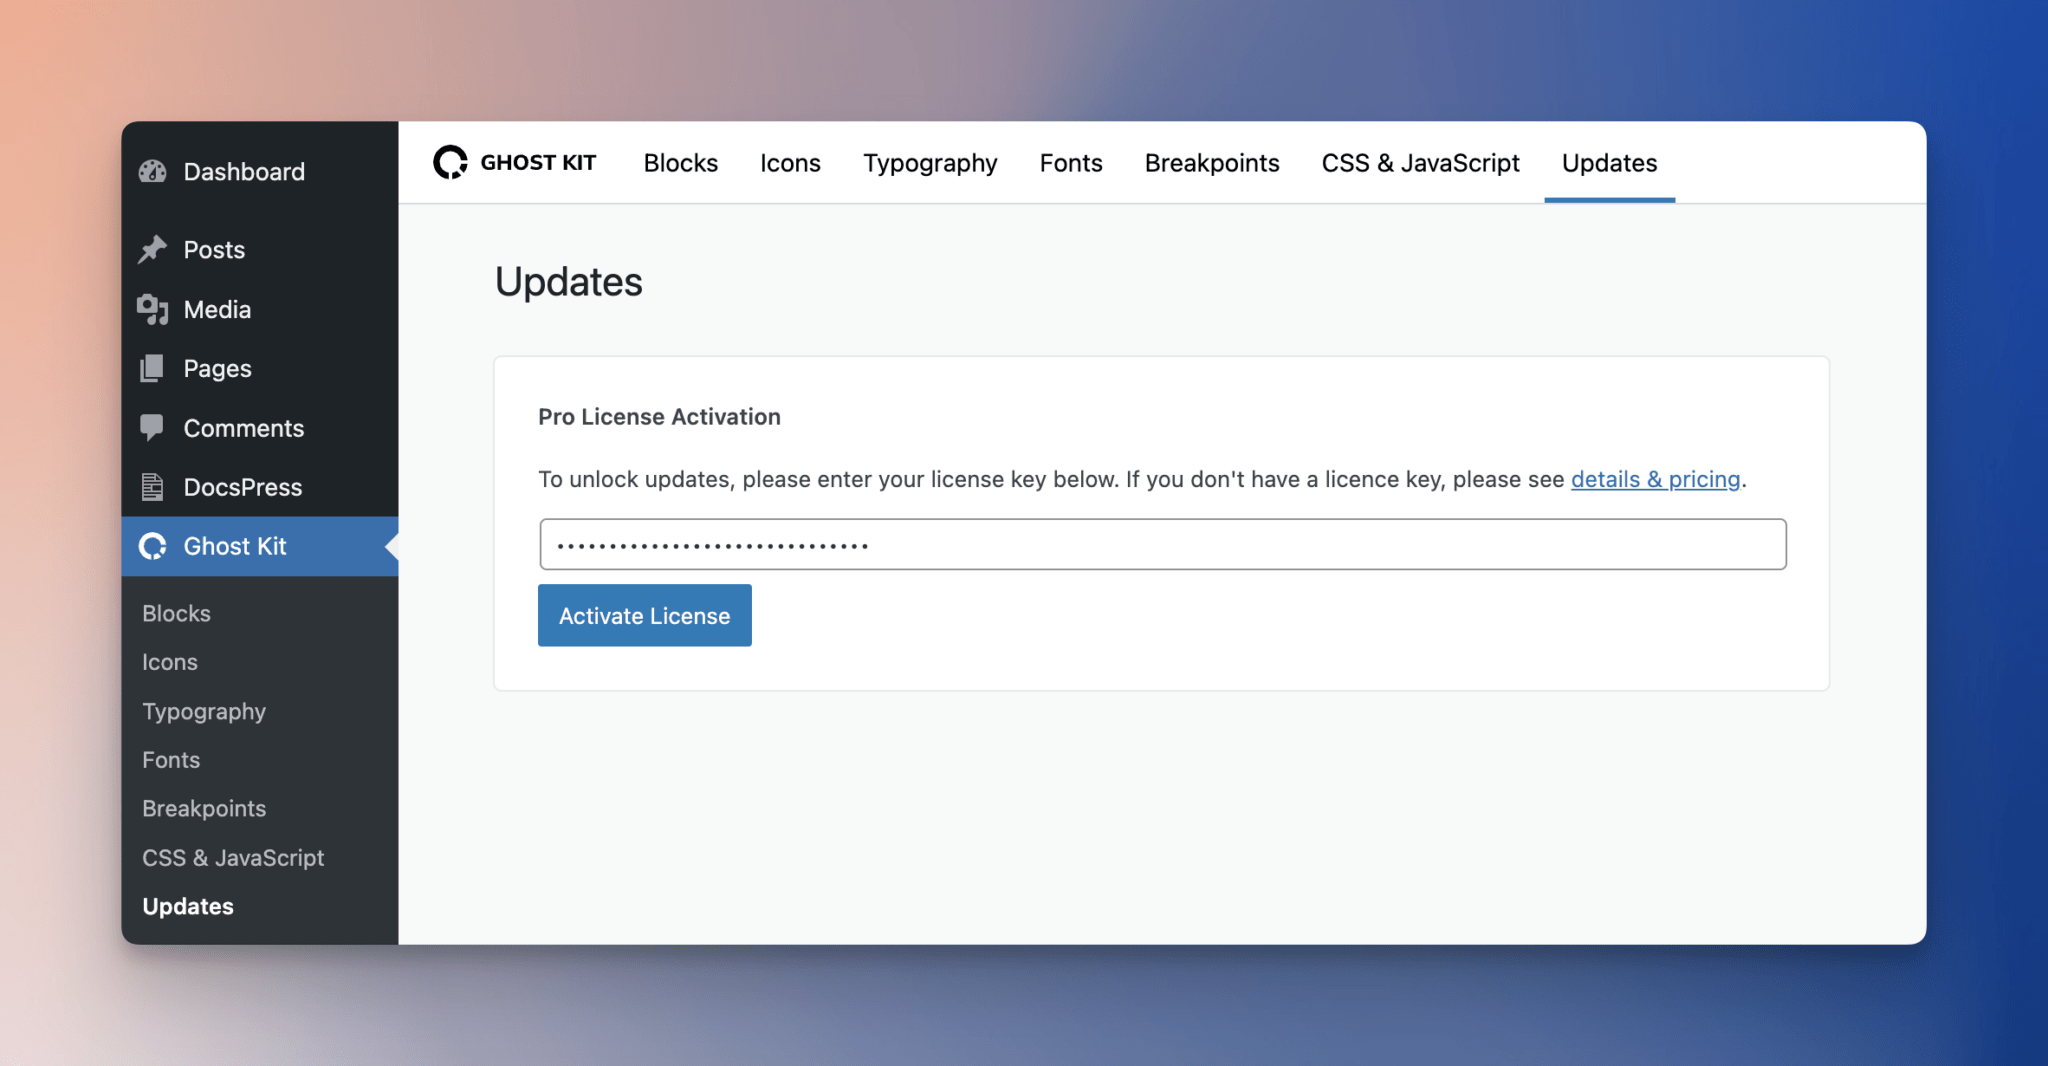Open the Icons tab in header
The height and width of the screenshot is (1066, 2048).
790,163
